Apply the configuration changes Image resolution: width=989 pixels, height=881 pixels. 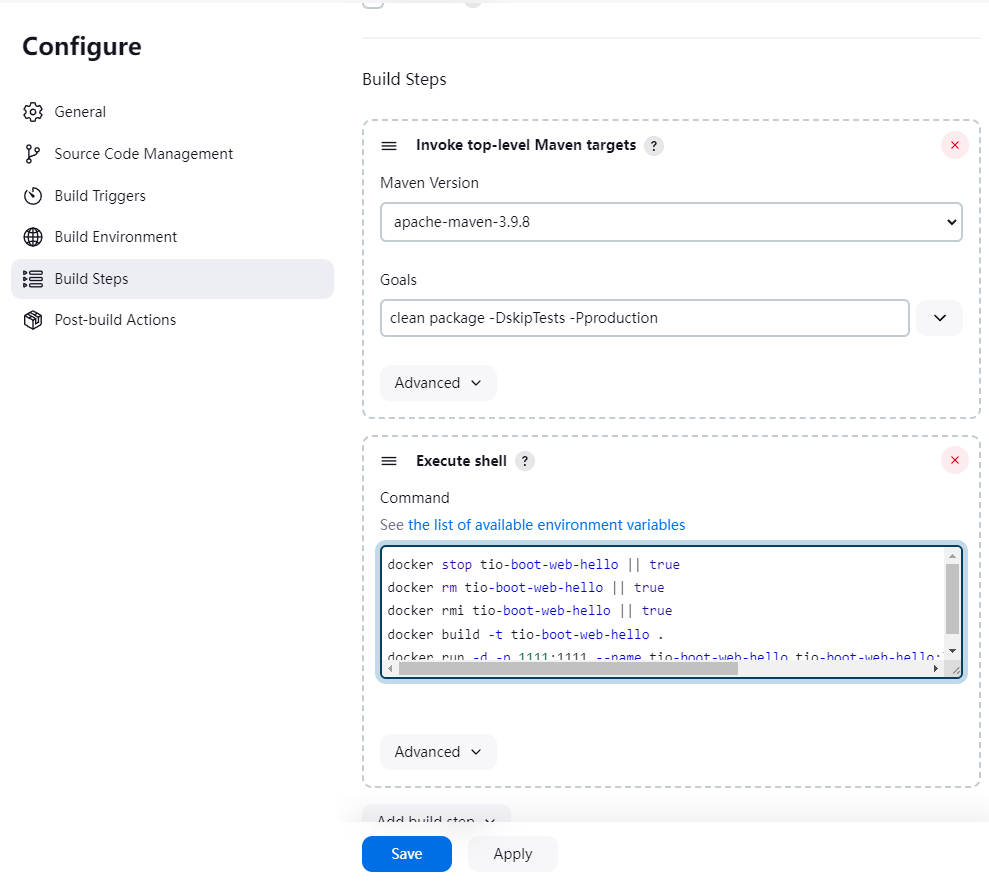tap(513, 854)
